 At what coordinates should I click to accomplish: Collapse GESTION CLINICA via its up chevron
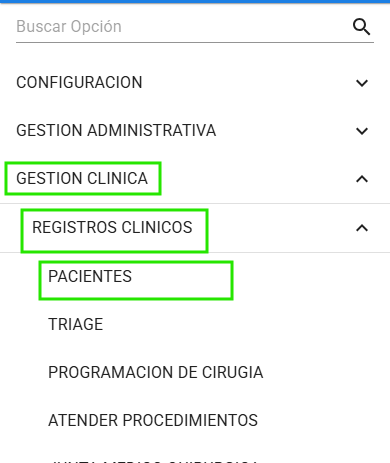click(x=362, y=179)
